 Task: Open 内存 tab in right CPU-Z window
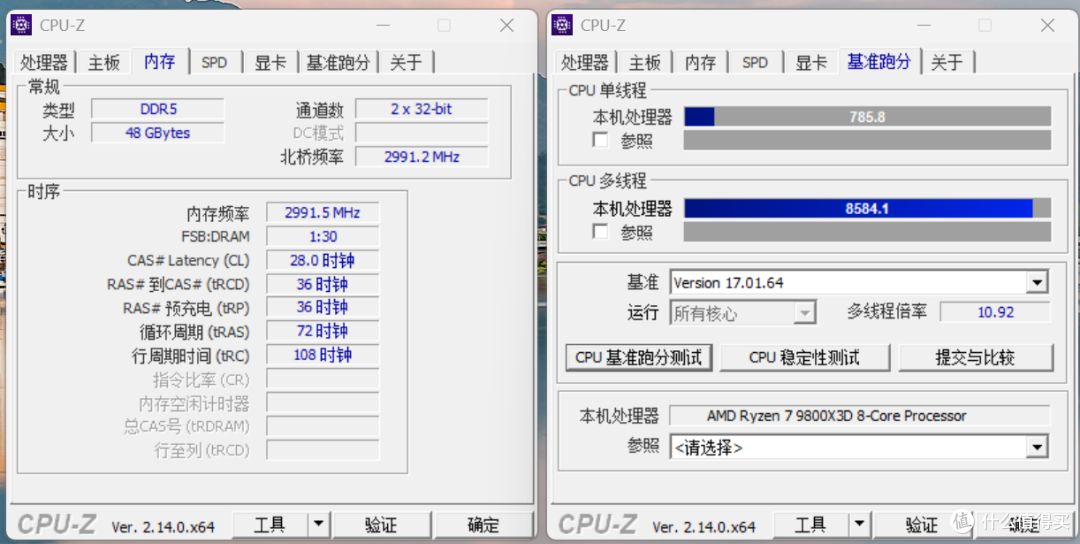(700, 63)
